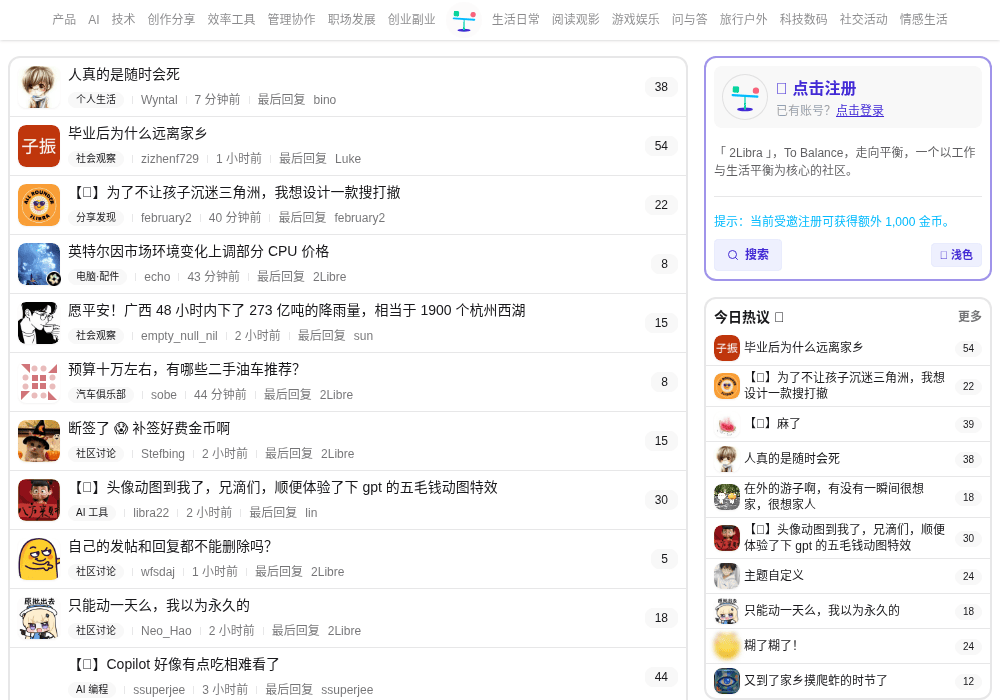Click the red 子振 avatar in post list
Image resolution: width=1000 pixels, height=700 pixels.
tap(39, 146)
